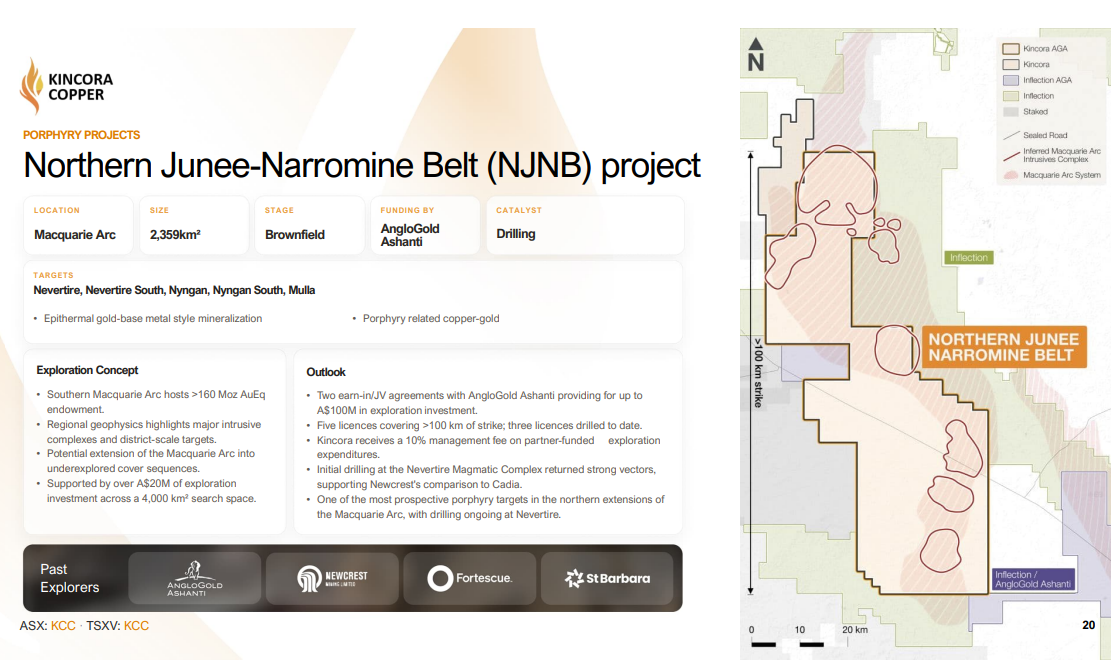This screenshot has width=1111, height=666.
Task: Click the Catalyst value Drilling
Action: click(516, 234)
